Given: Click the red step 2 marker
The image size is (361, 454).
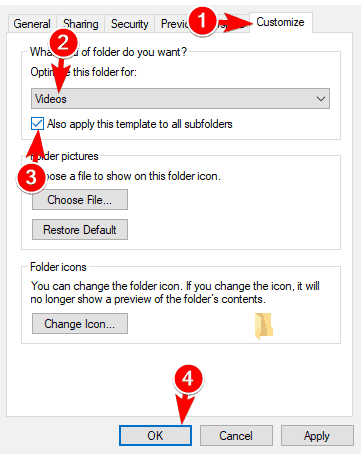Looking at the screenshot, I should 63,43.
